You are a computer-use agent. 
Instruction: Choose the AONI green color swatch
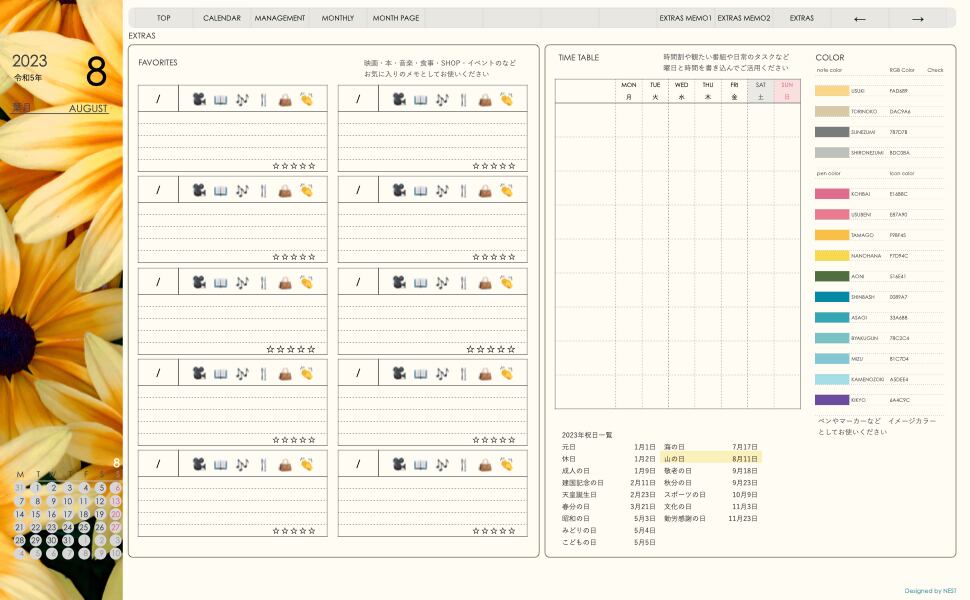point(832,276)
